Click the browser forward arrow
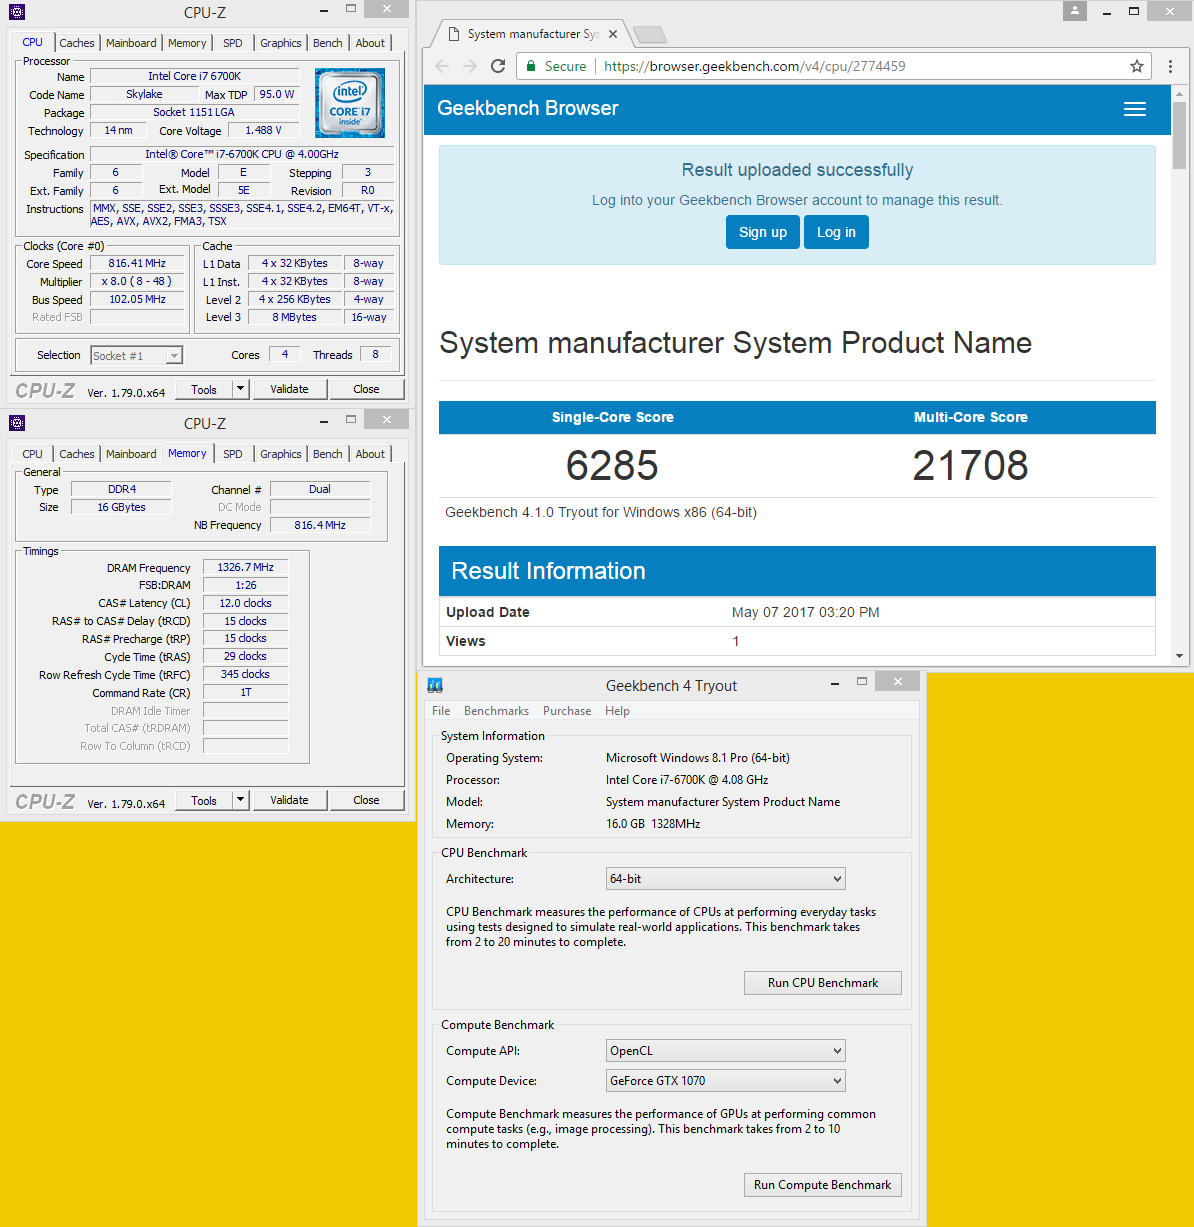1194x1227 pixels. [470, 66]
